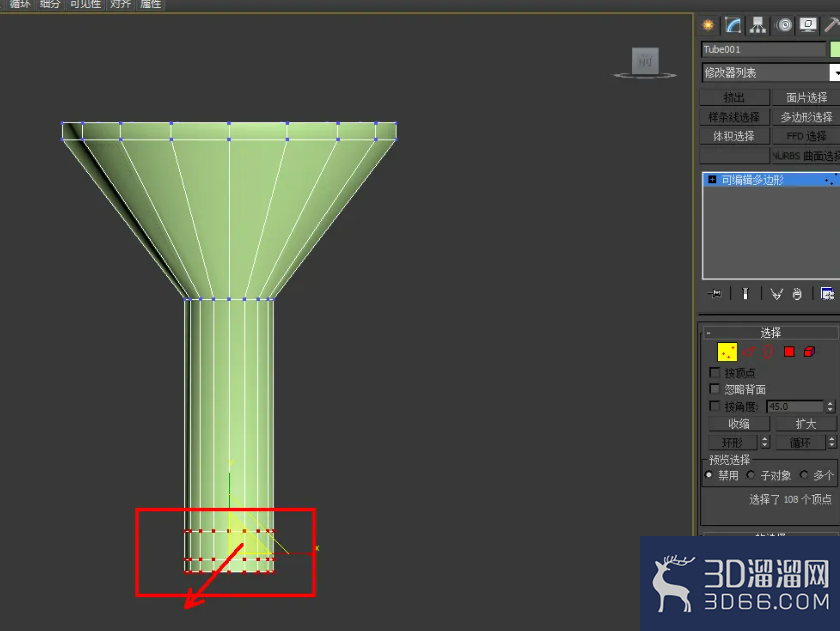Click the 样条线选择 modifier button

tap(734, 117)
